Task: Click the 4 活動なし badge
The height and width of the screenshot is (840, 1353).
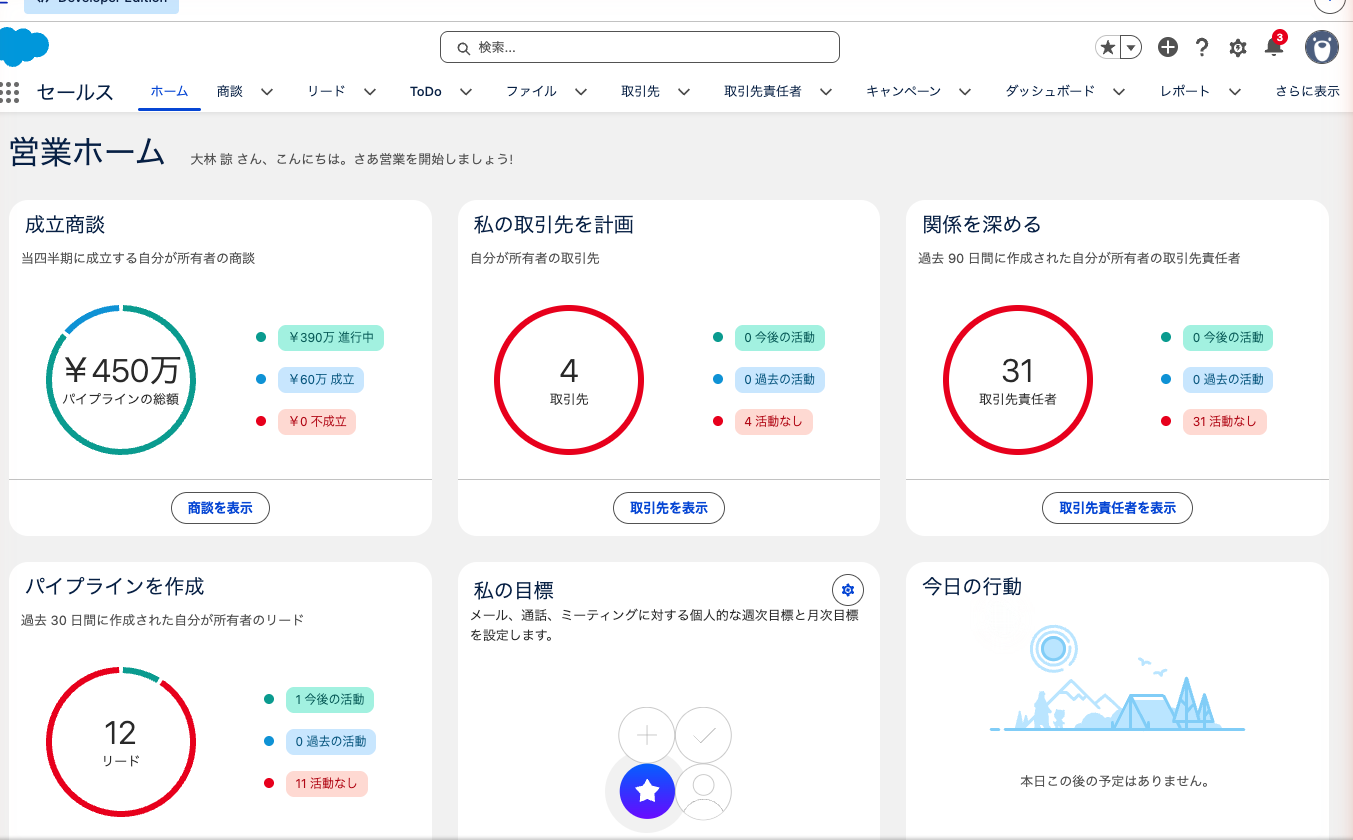Action: tap(773, 421)
